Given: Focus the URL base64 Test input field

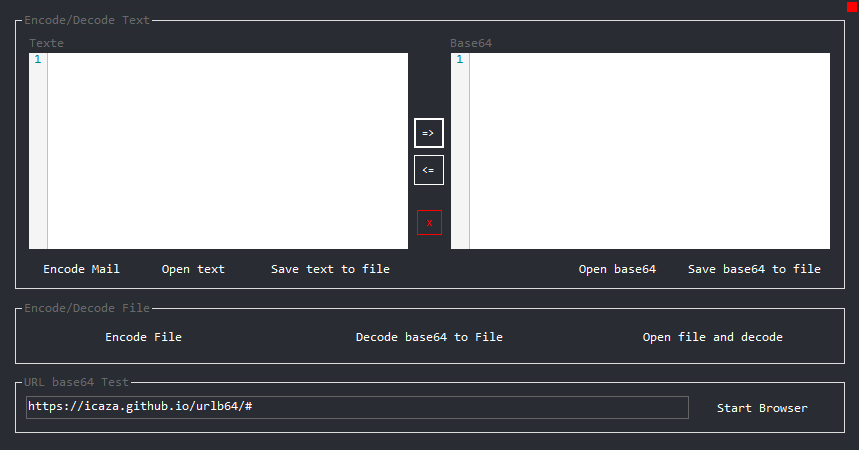Looking at the screenshot, I should point(357,407).
